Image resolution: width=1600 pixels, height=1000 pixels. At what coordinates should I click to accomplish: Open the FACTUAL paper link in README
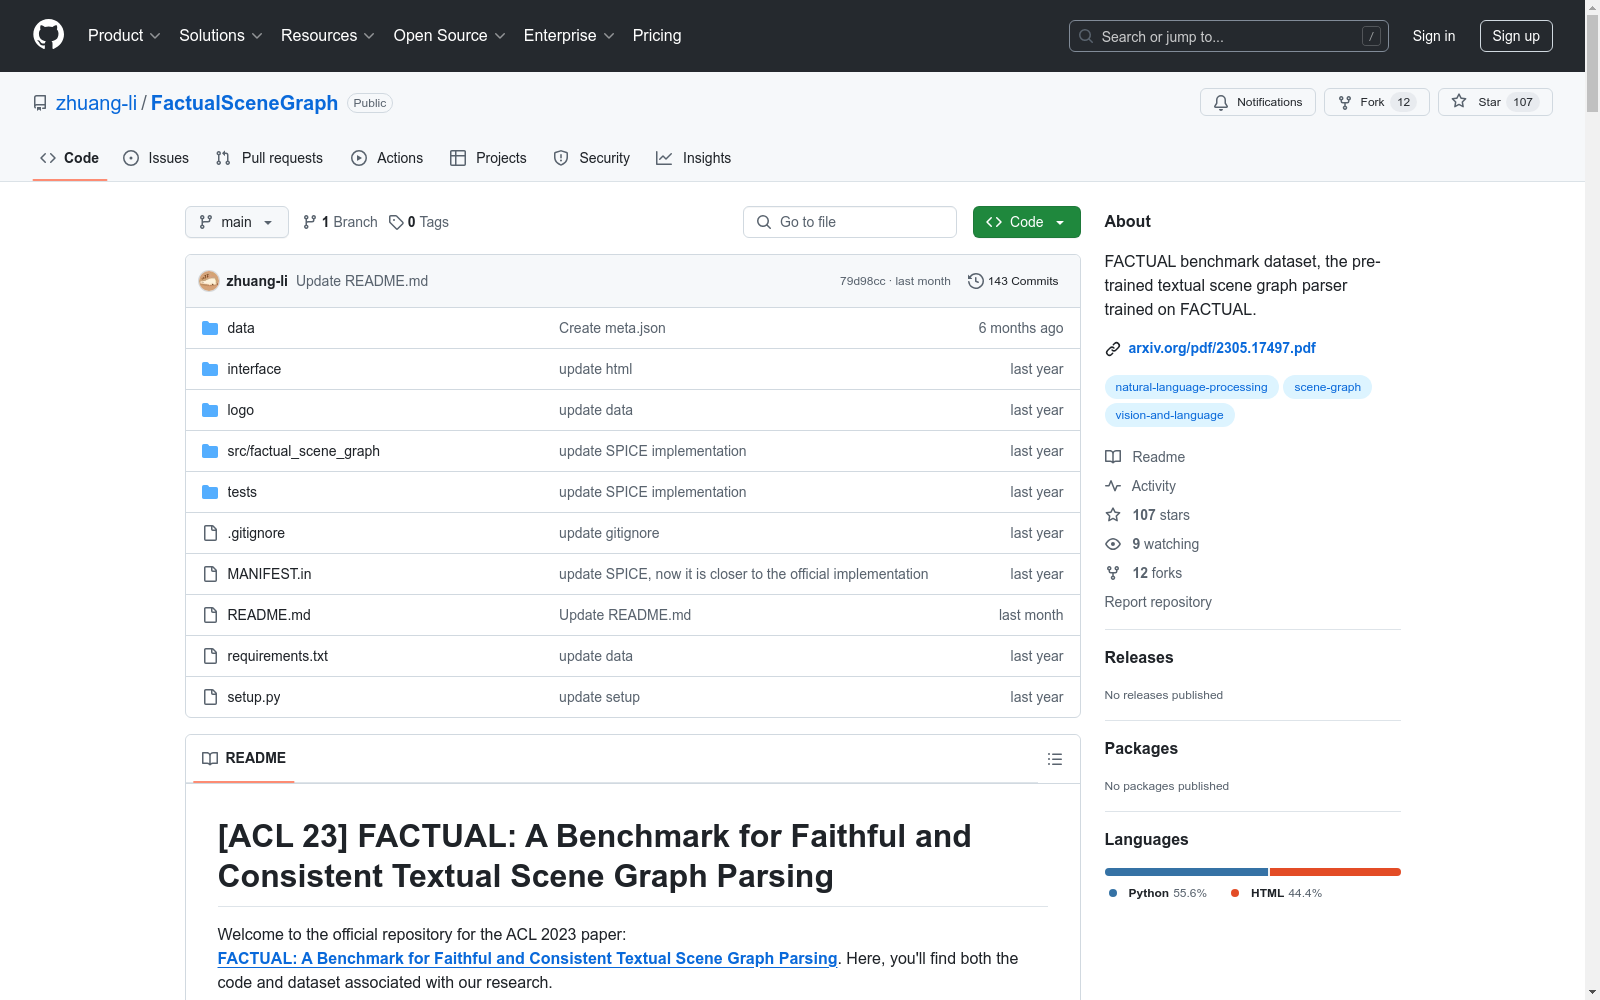click(x=527, y=958)
